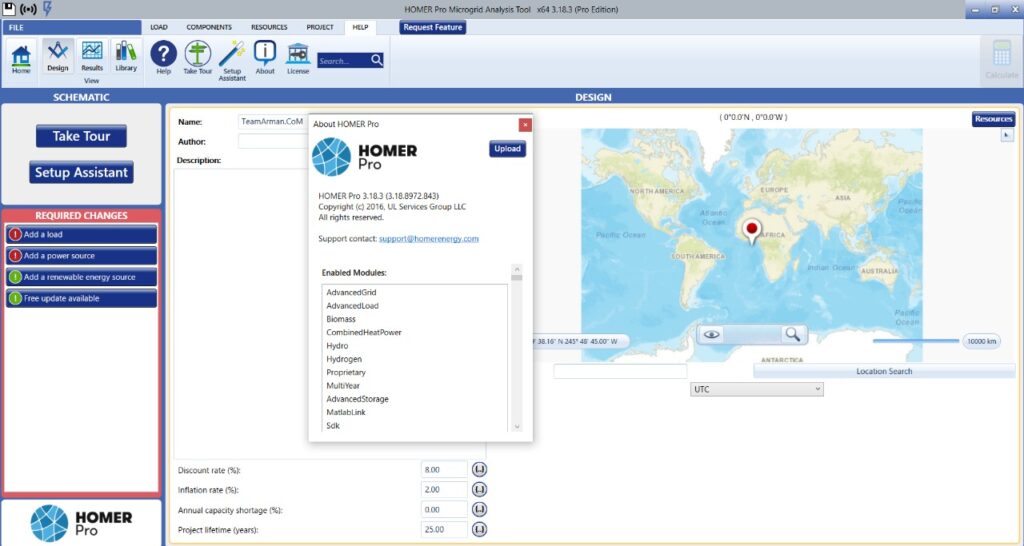Viewport: 1024px width, 546px height.
Task: Open the Library icon
Action: coord(126,56)
